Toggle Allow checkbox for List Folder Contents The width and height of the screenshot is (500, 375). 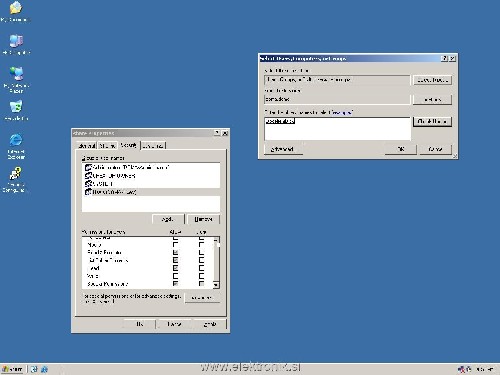tap(175, 260)
